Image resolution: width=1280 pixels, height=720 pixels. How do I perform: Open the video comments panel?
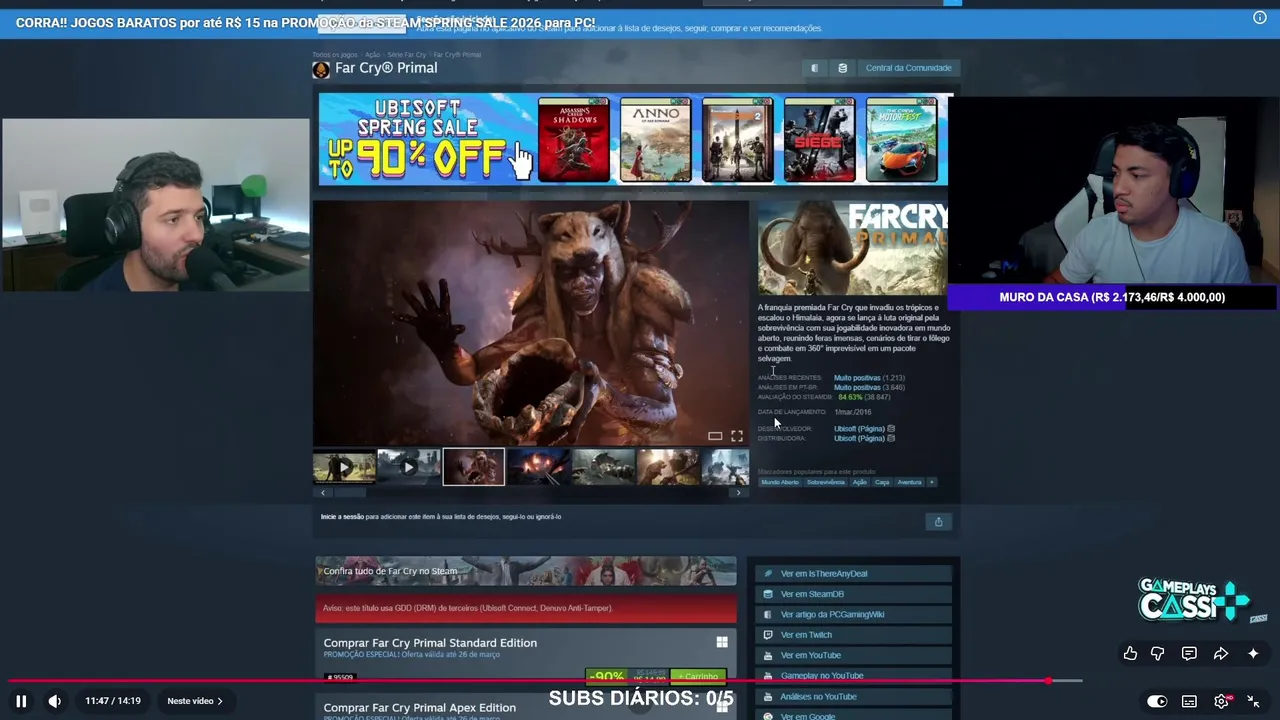(x=1189, y=653)
